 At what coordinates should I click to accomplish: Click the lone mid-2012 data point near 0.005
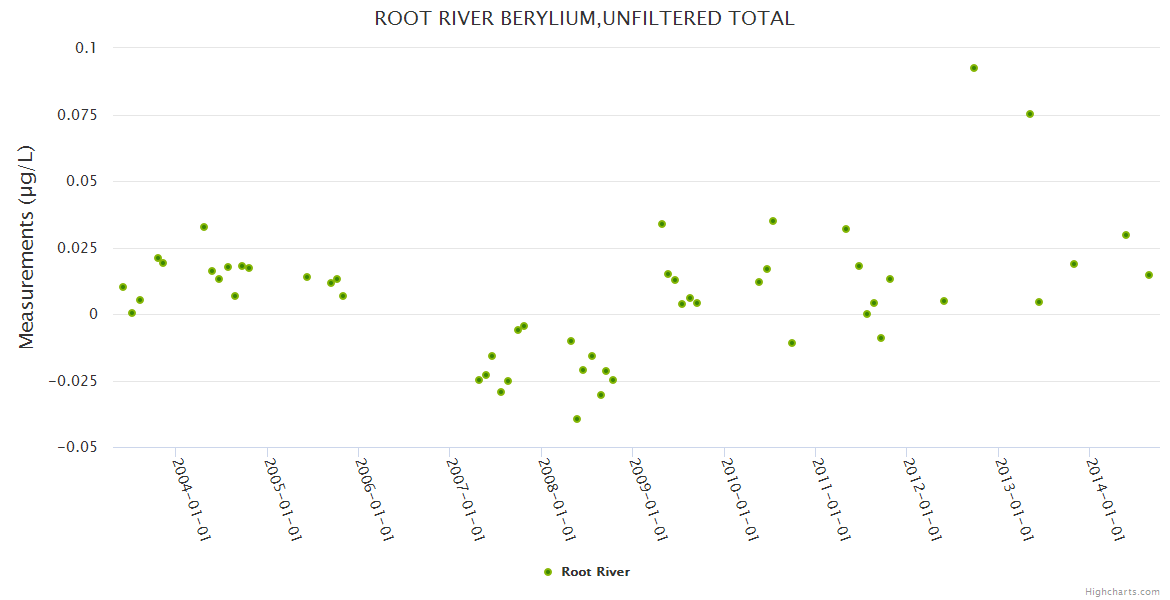(x=944, y=301)
